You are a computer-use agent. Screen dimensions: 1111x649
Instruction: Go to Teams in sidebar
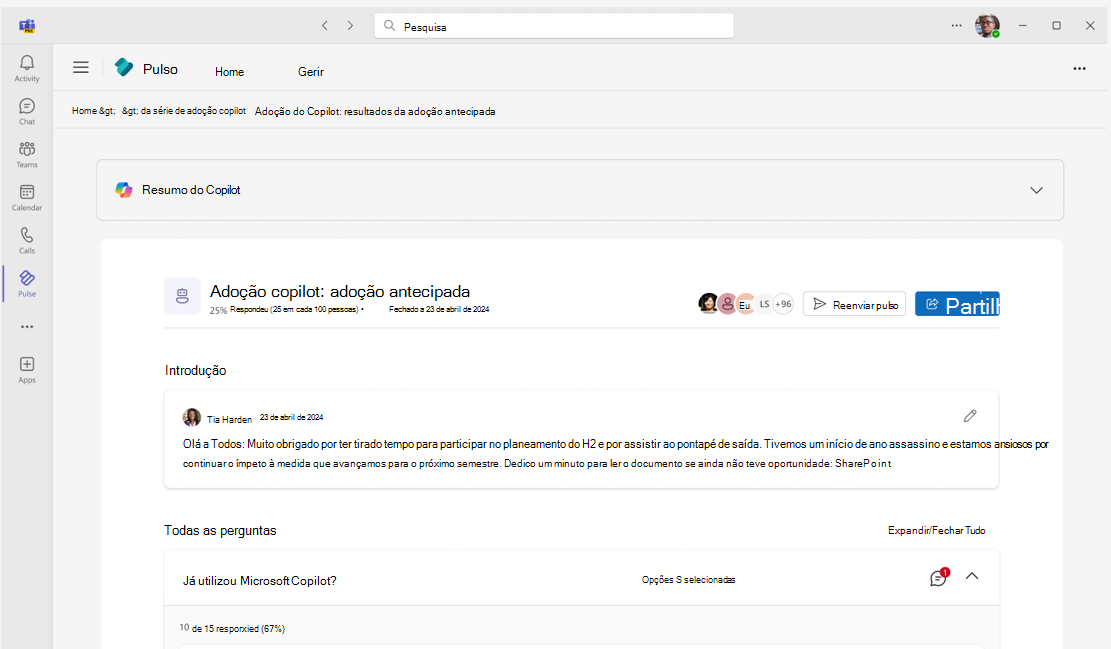(27, 154)
